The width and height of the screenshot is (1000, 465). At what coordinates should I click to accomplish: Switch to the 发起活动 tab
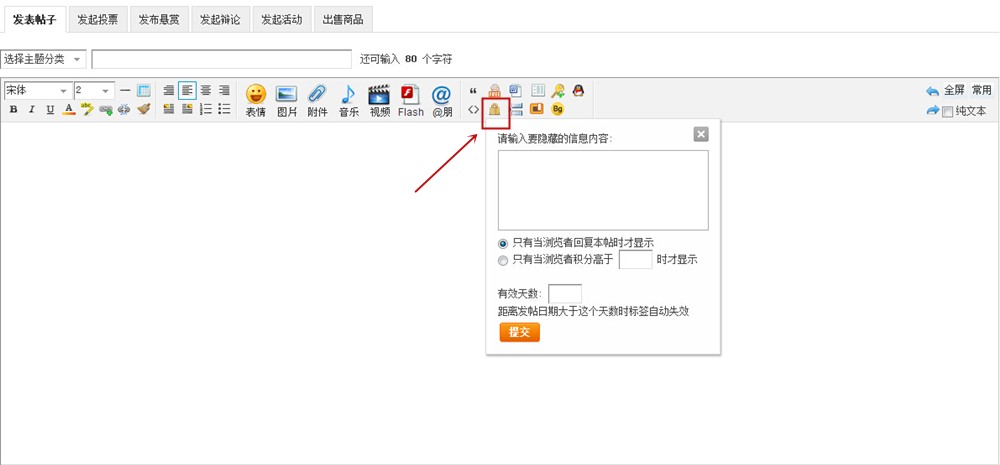click(x=281, y=19)
